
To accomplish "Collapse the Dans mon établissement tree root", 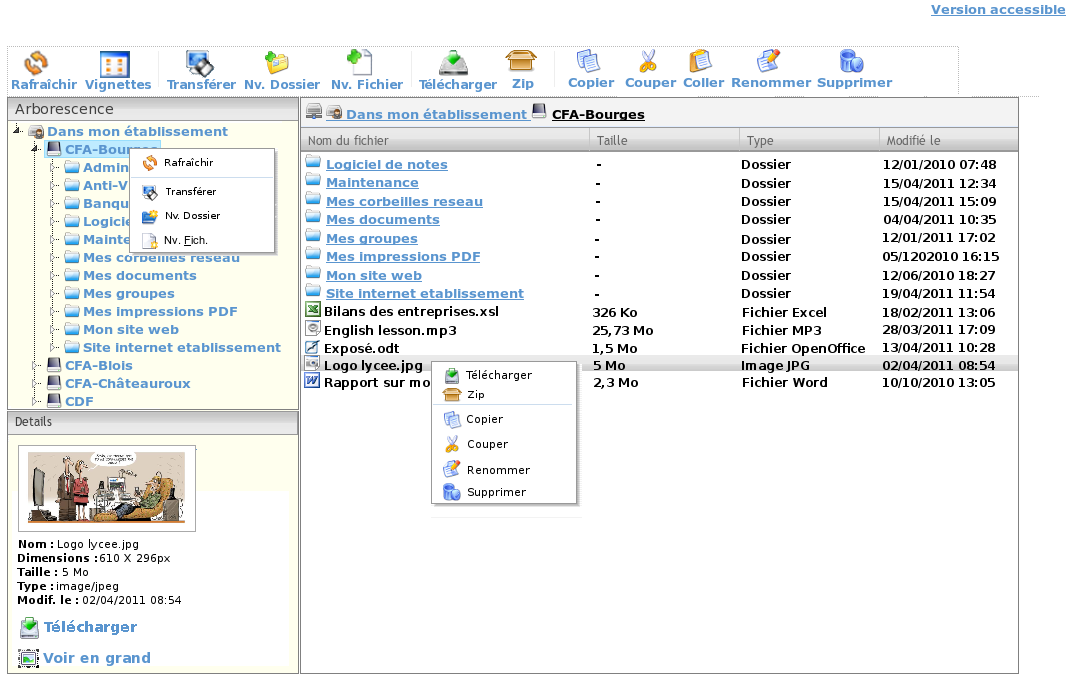I will (18, 131).
